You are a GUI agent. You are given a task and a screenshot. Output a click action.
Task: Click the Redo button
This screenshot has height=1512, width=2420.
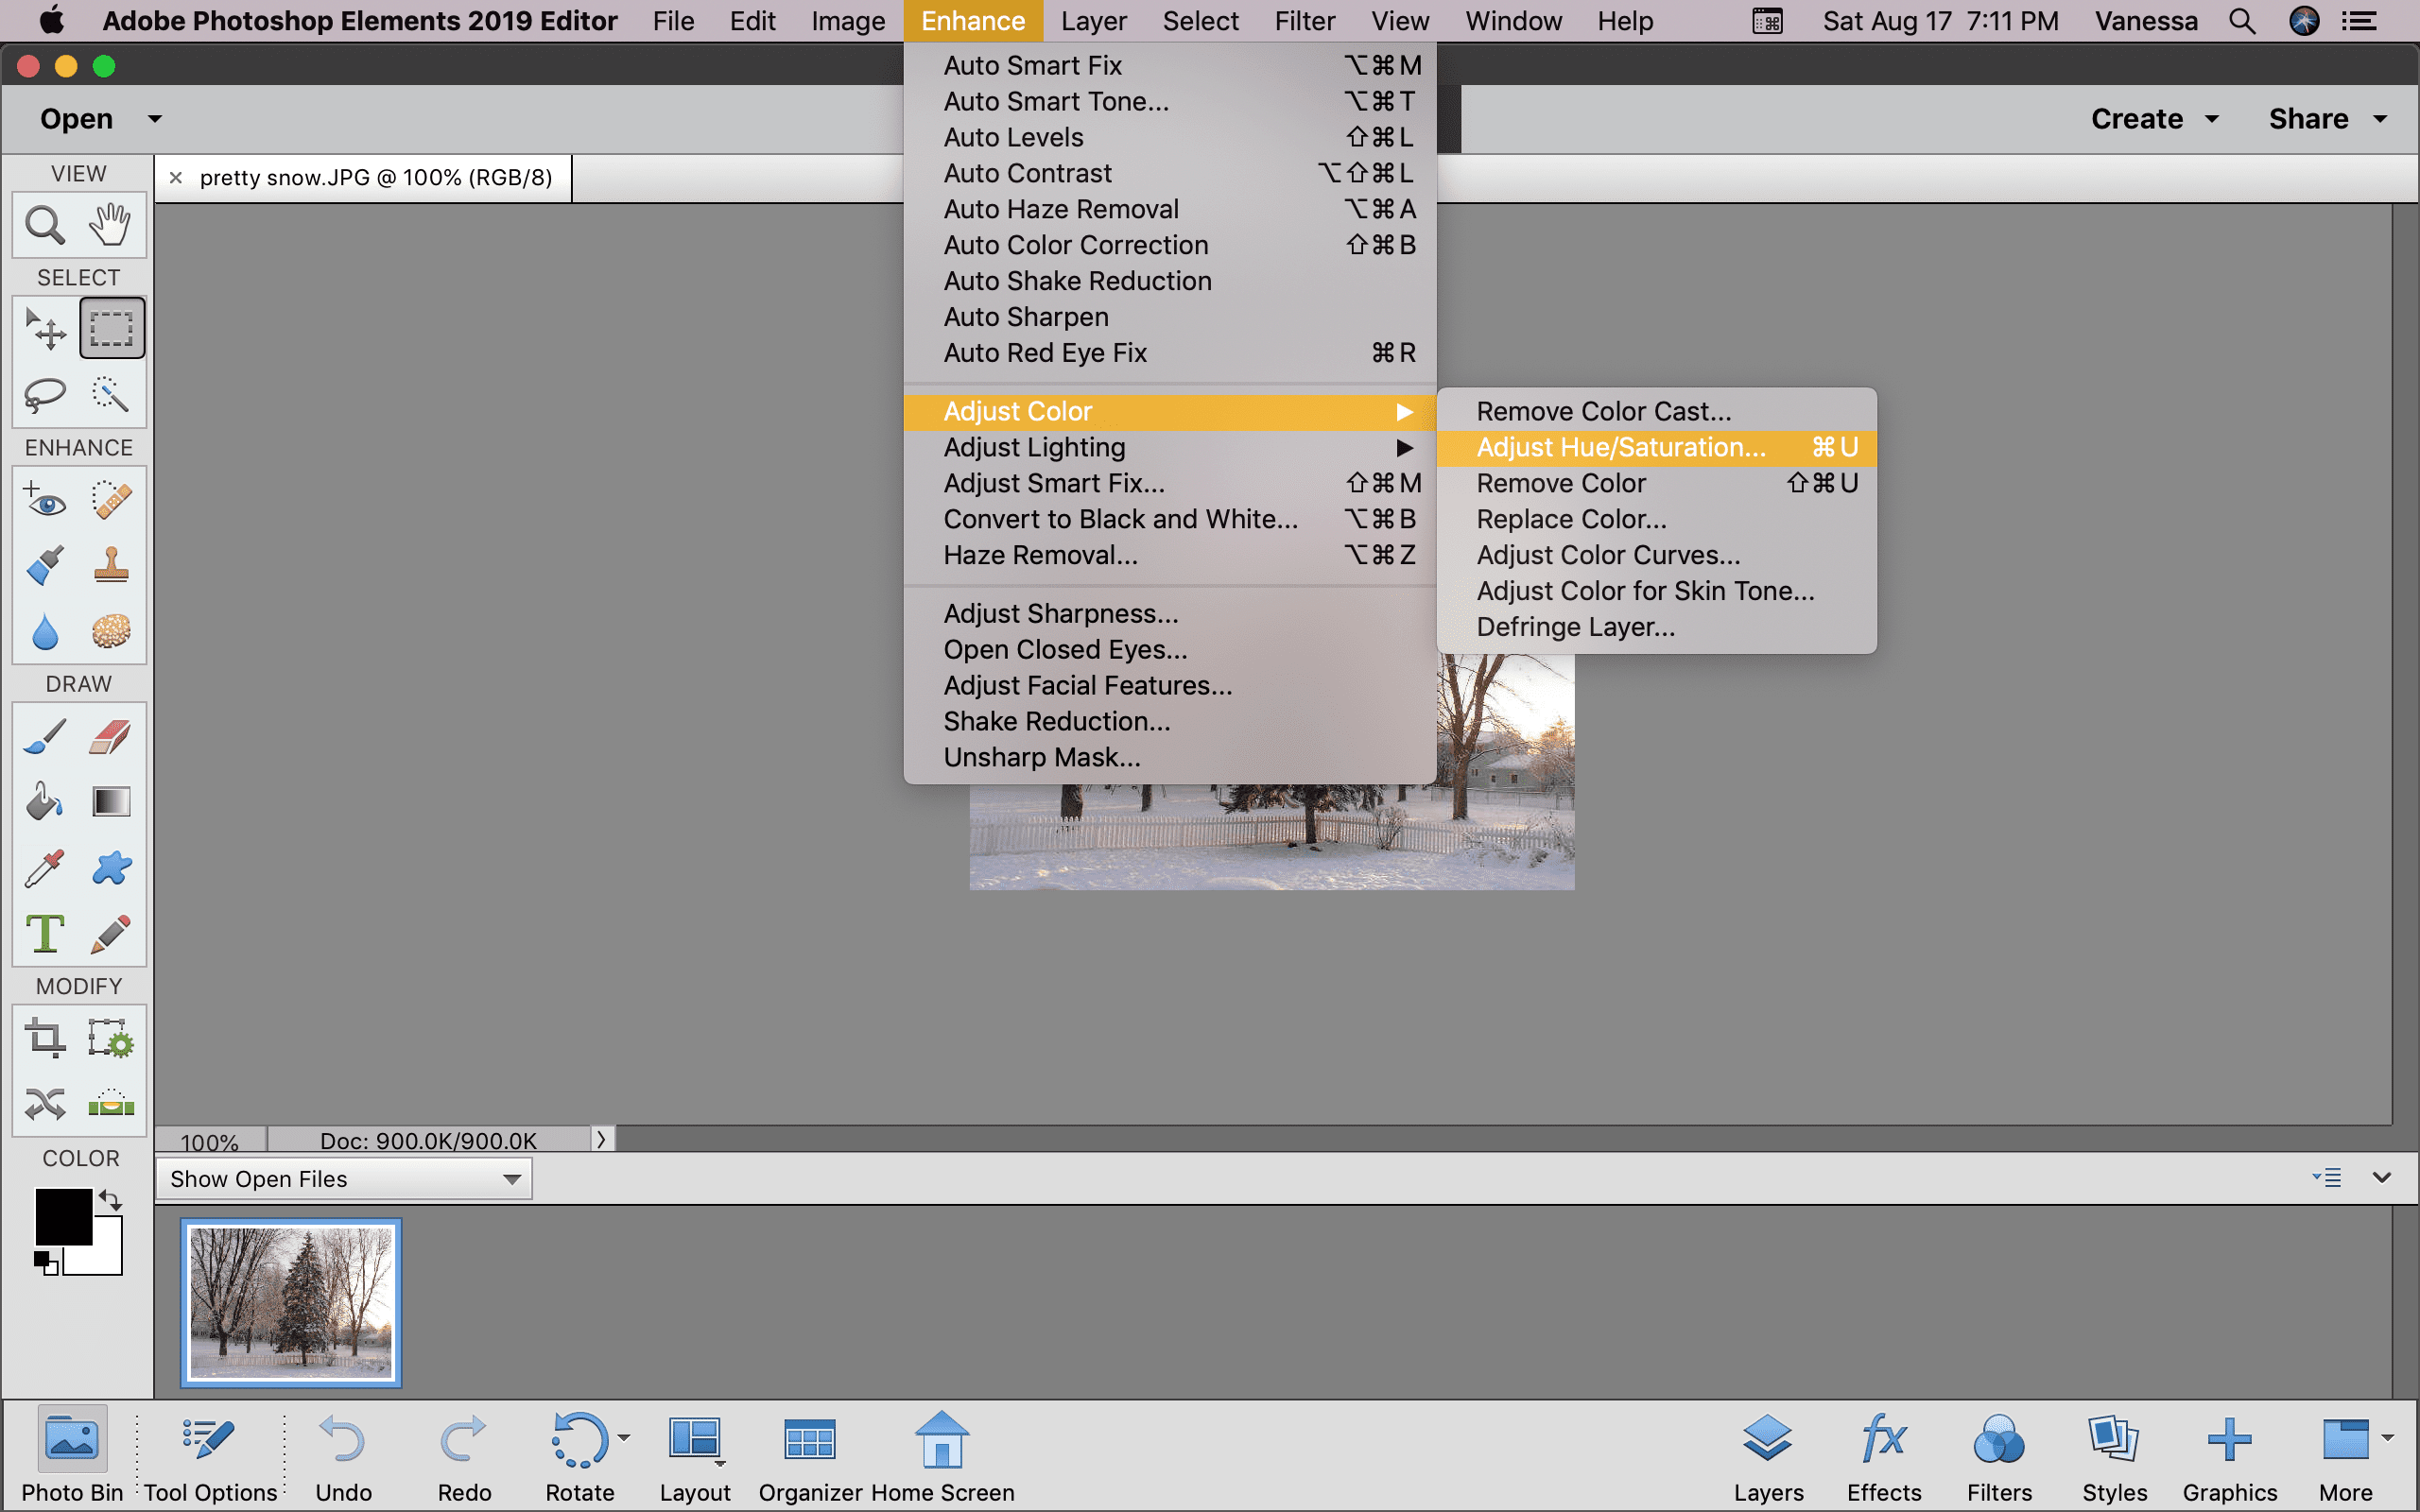pos(464,1456)
